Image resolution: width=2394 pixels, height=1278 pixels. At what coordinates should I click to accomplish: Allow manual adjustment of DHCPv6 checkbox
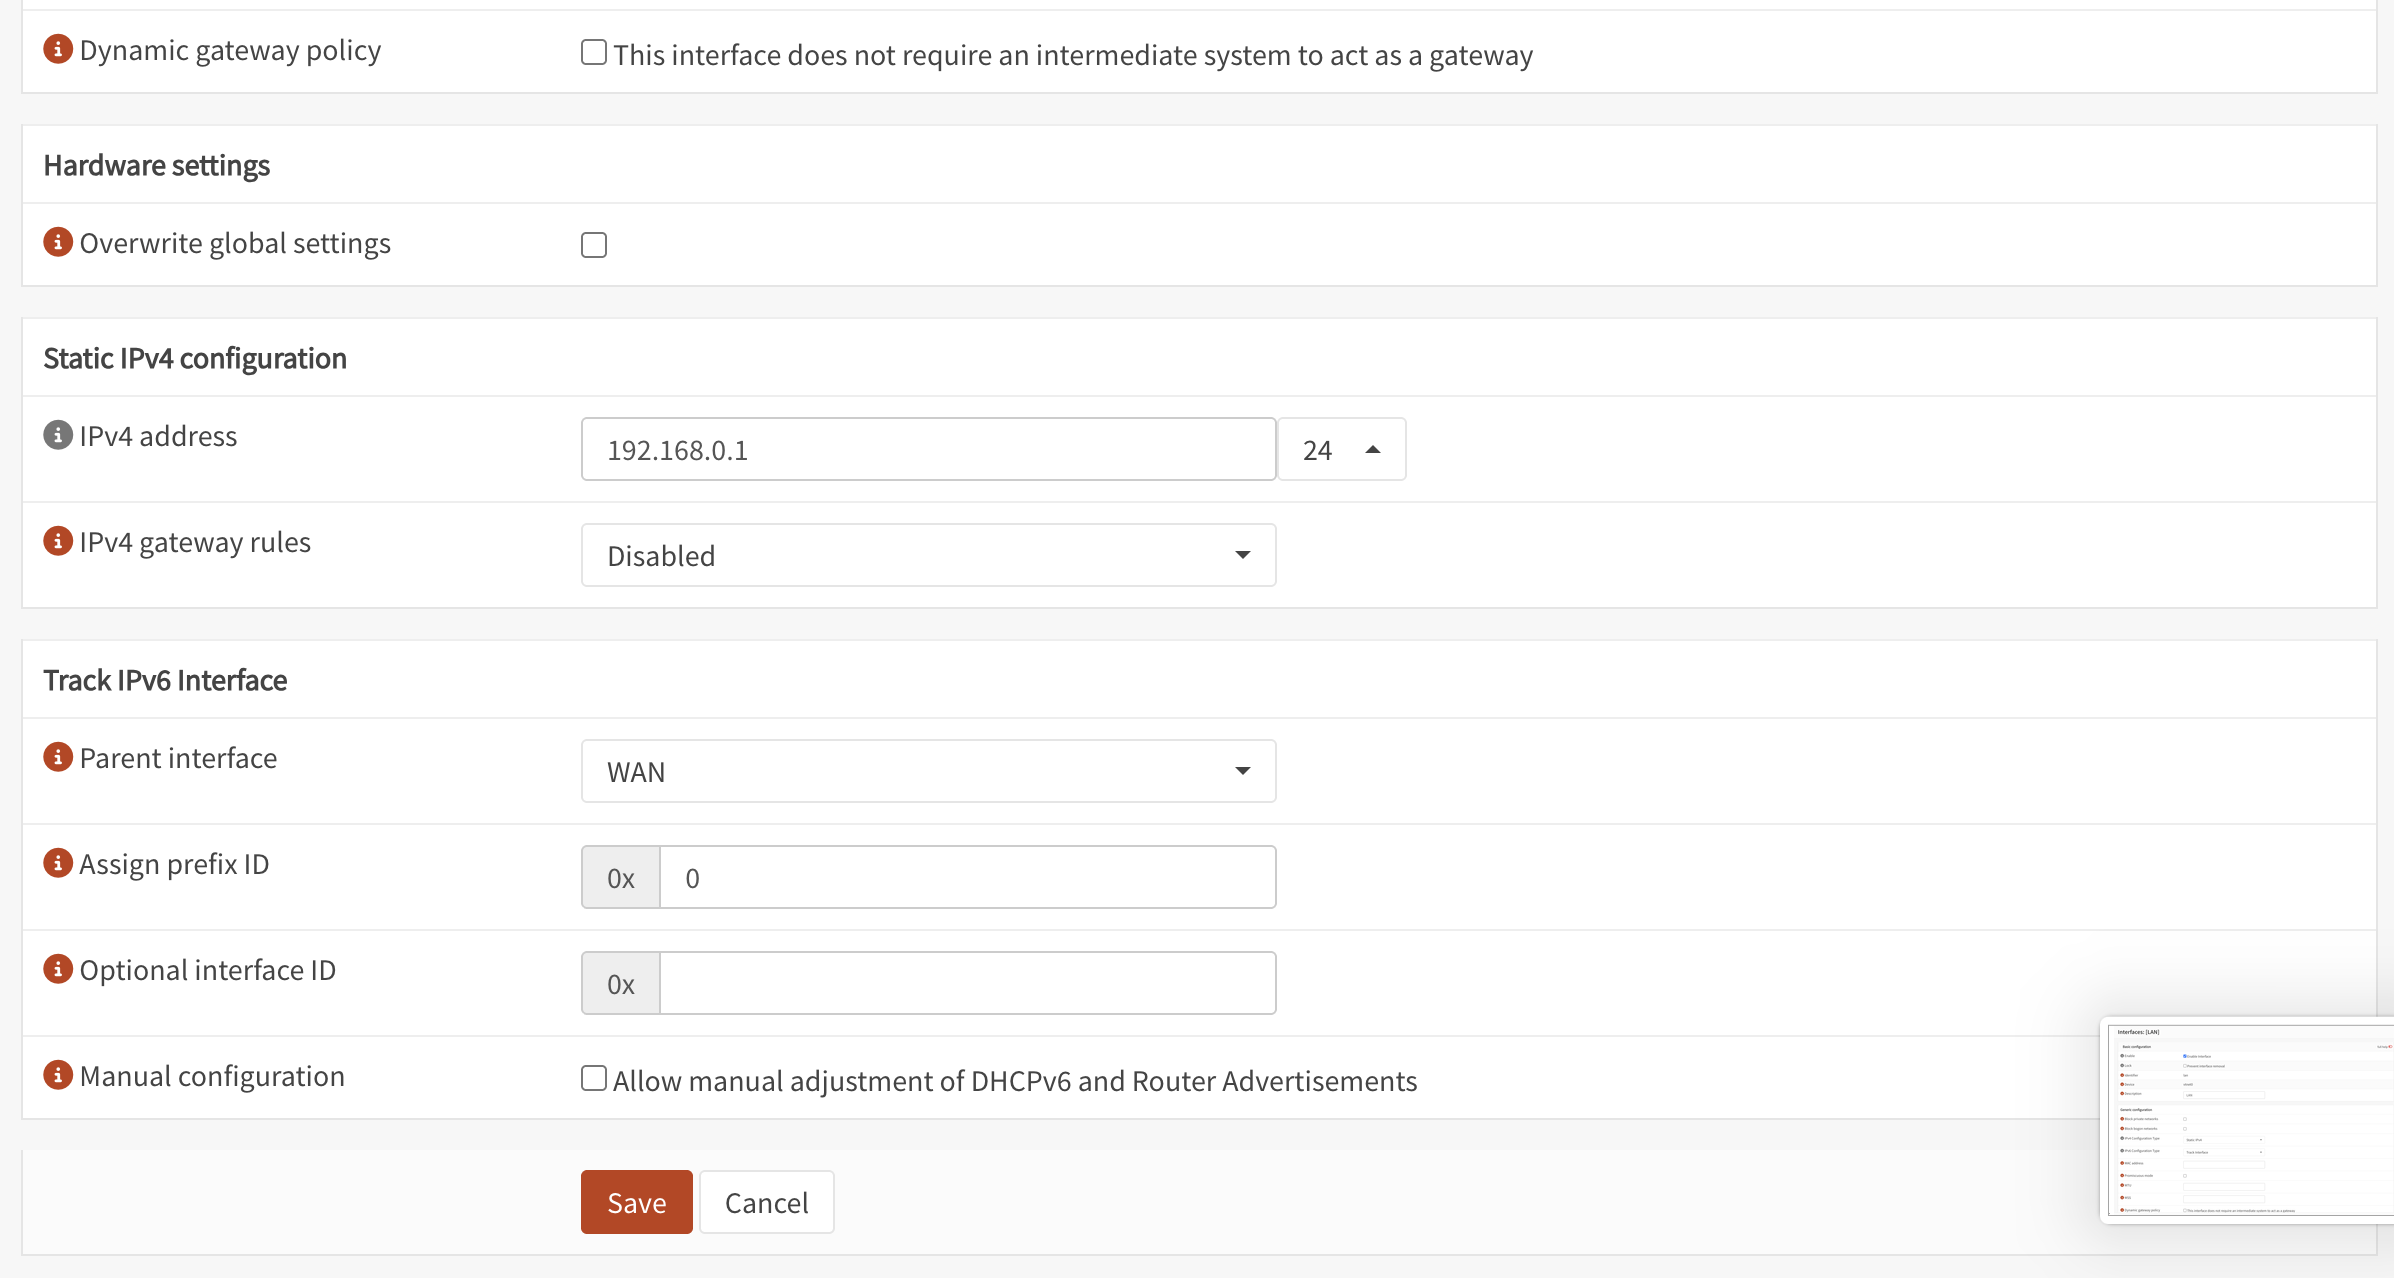click(594, 1078)
